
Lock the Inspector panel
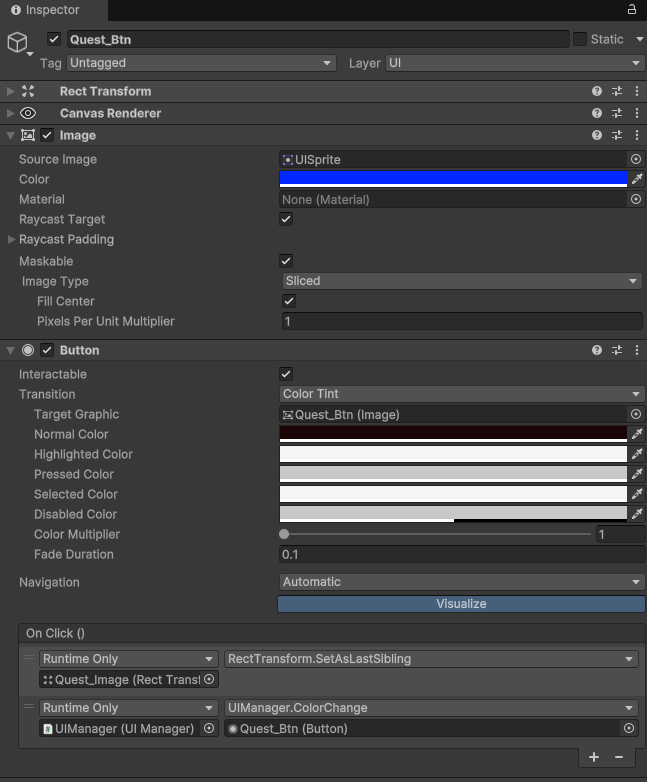tap(632, 9)
